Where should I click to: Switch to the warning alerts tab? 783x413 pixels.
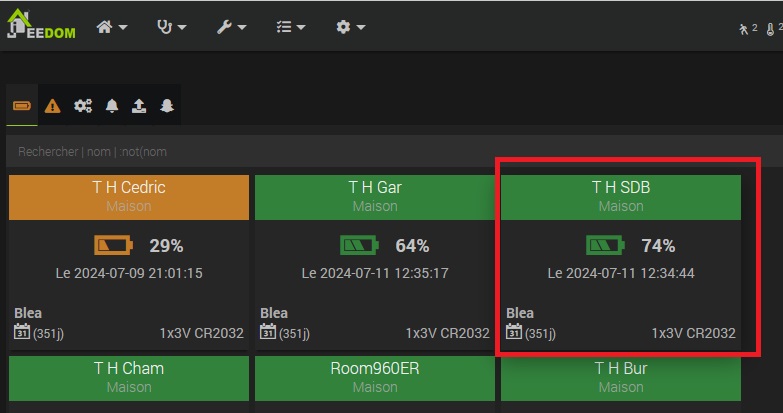pos(52,106)
